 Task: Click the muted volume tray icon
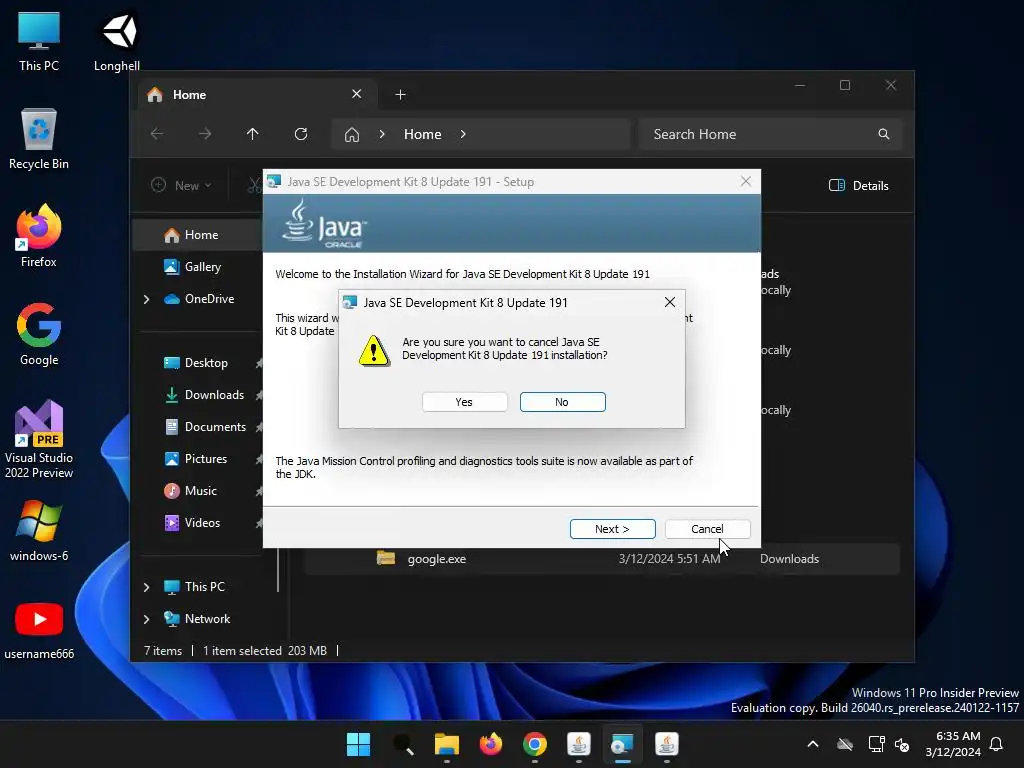902,744
